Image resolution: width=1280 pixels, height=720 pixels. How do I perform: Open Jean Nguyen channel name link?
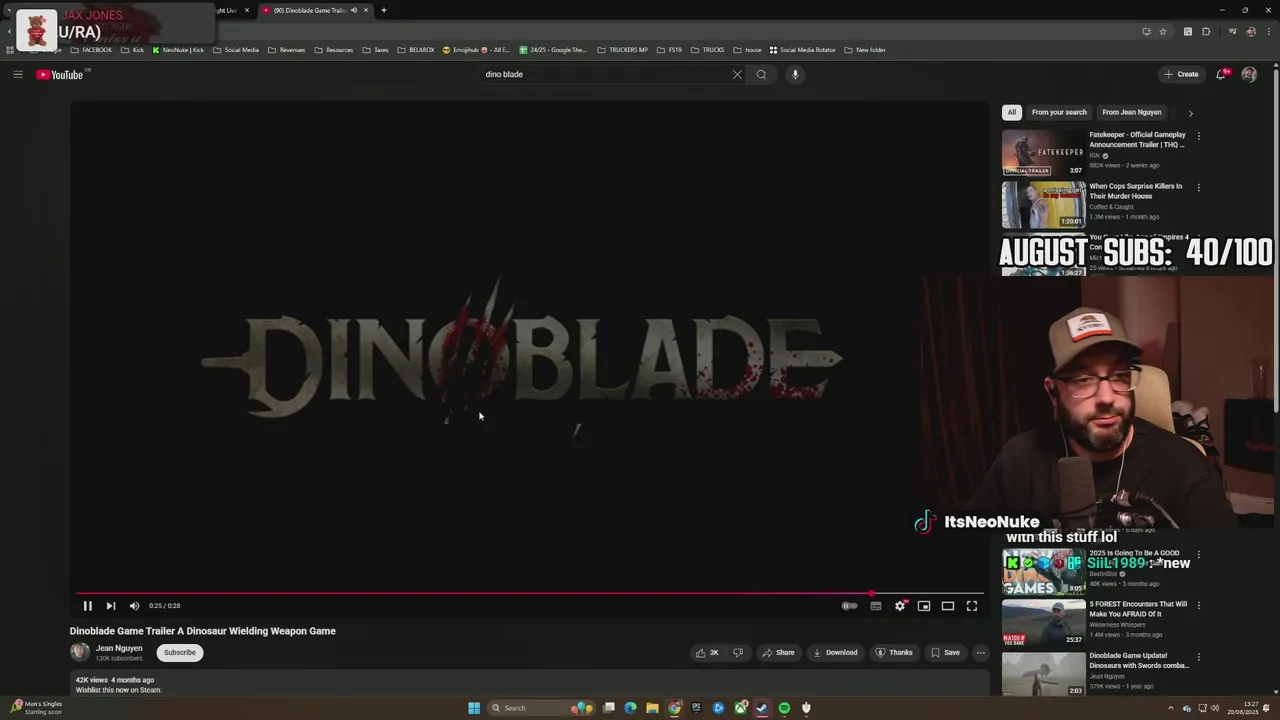(119, 648)
